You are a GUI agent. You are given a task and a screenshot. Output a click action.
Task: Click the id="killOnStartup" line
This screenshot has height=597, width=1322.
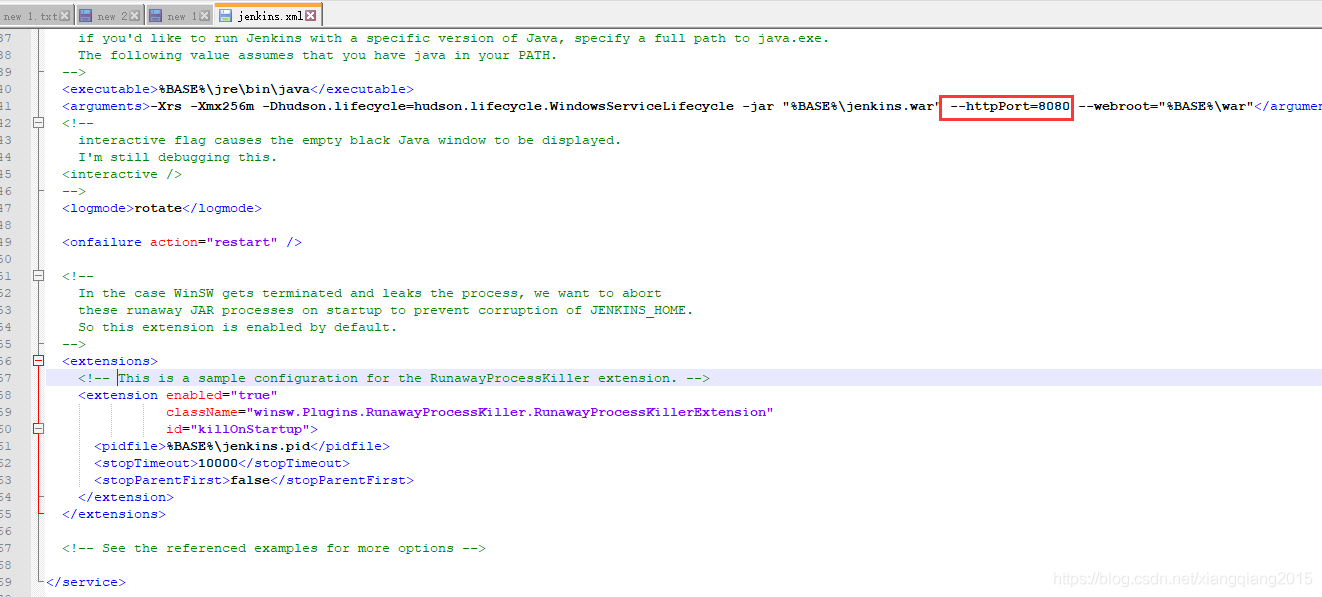click(x=242, y=429)
